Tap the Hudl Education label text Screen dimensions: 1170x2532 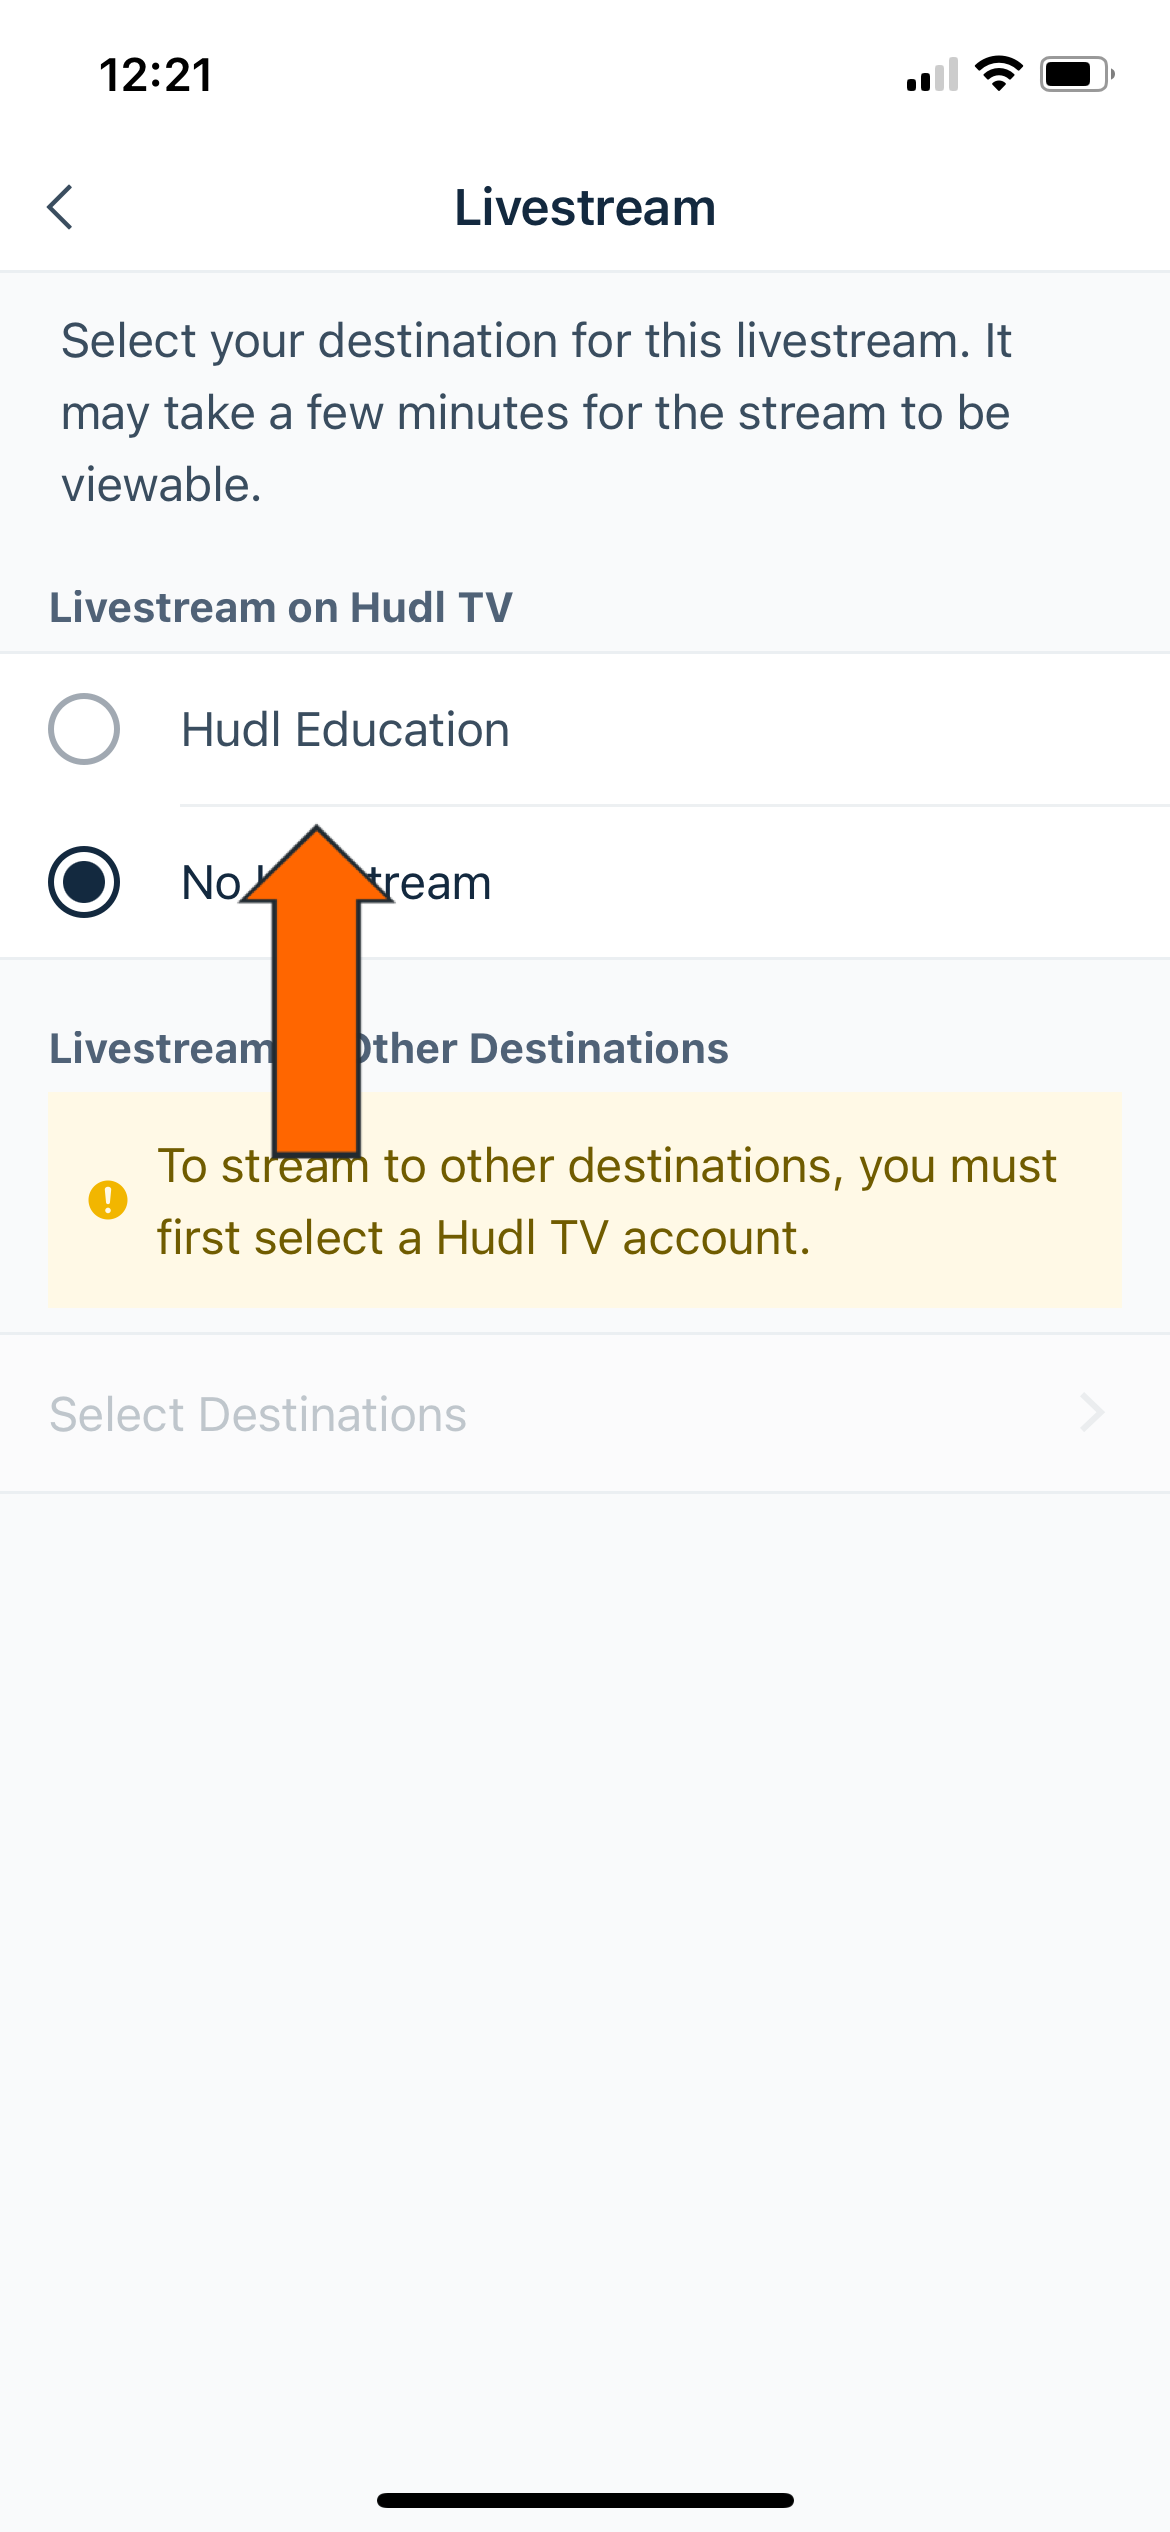pyautogui.click(x=344, y=729)
